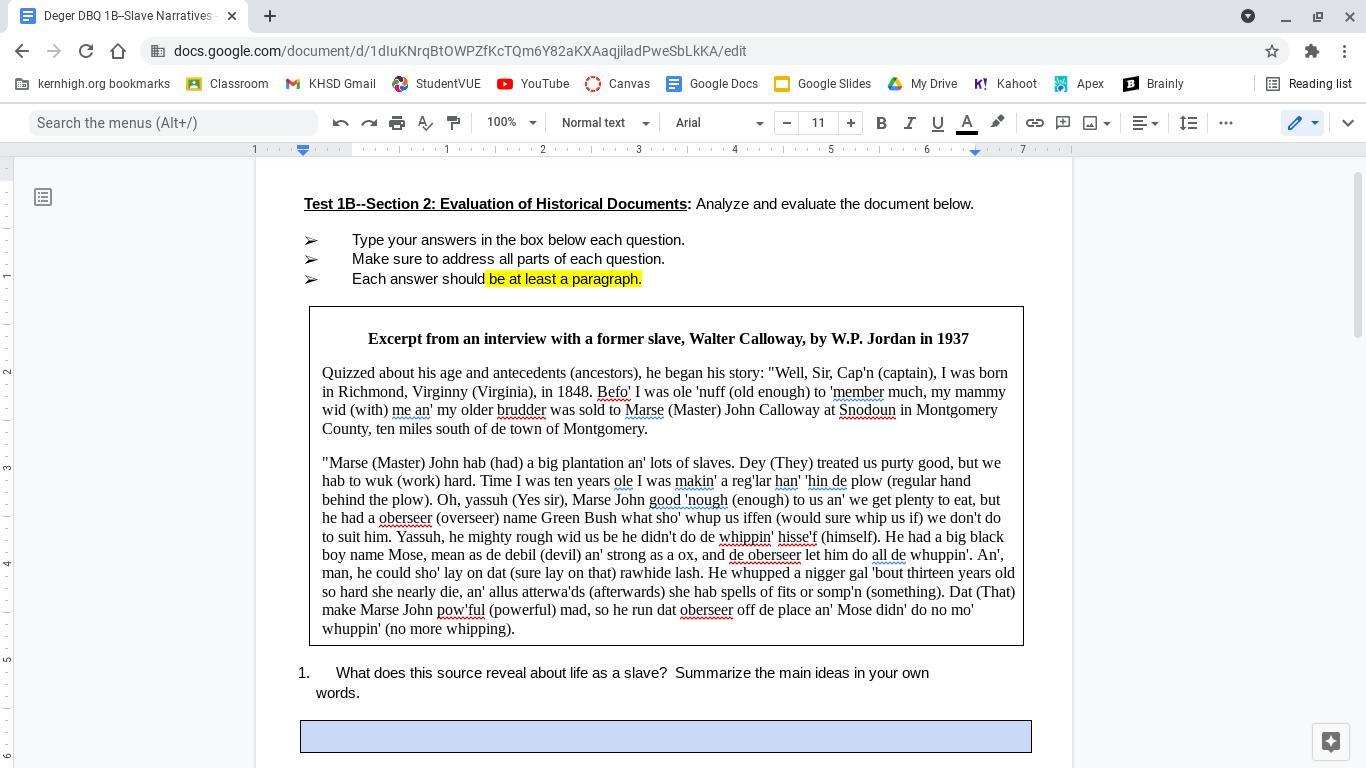Increase the font size with plus button
Screen dimensions: 1366x768
pyautogui.click(x=850, y=123)
